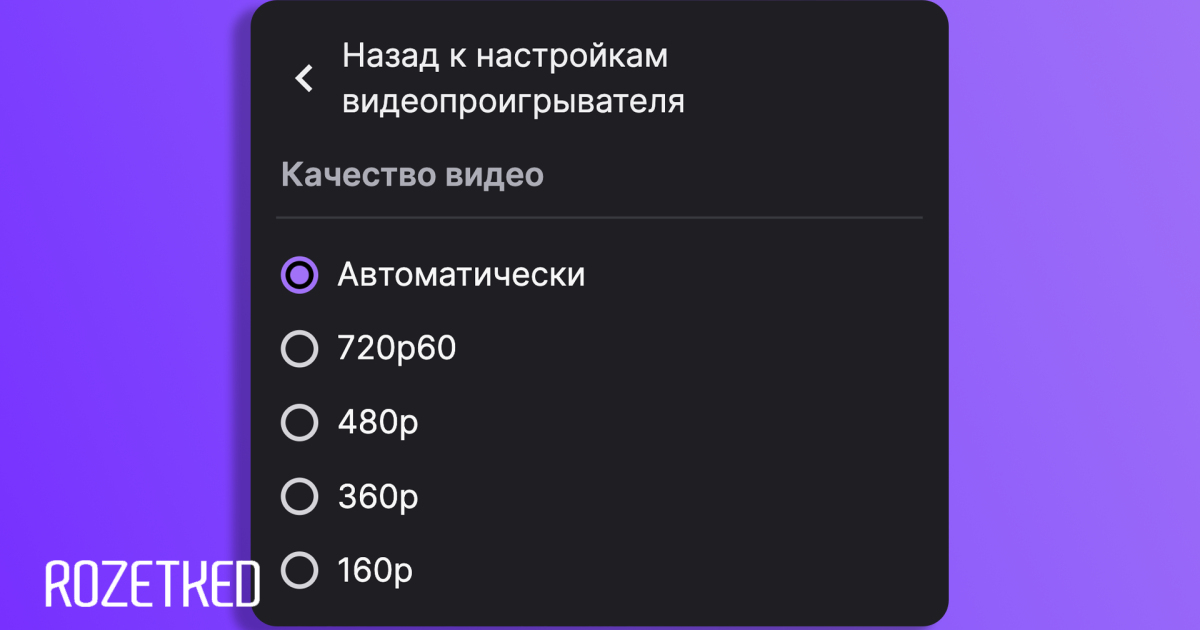Image resolution: width=1200 pixels, height=630 pixels.
Task: Click the Автоматически quality label text
Action: tap(461, 275)
